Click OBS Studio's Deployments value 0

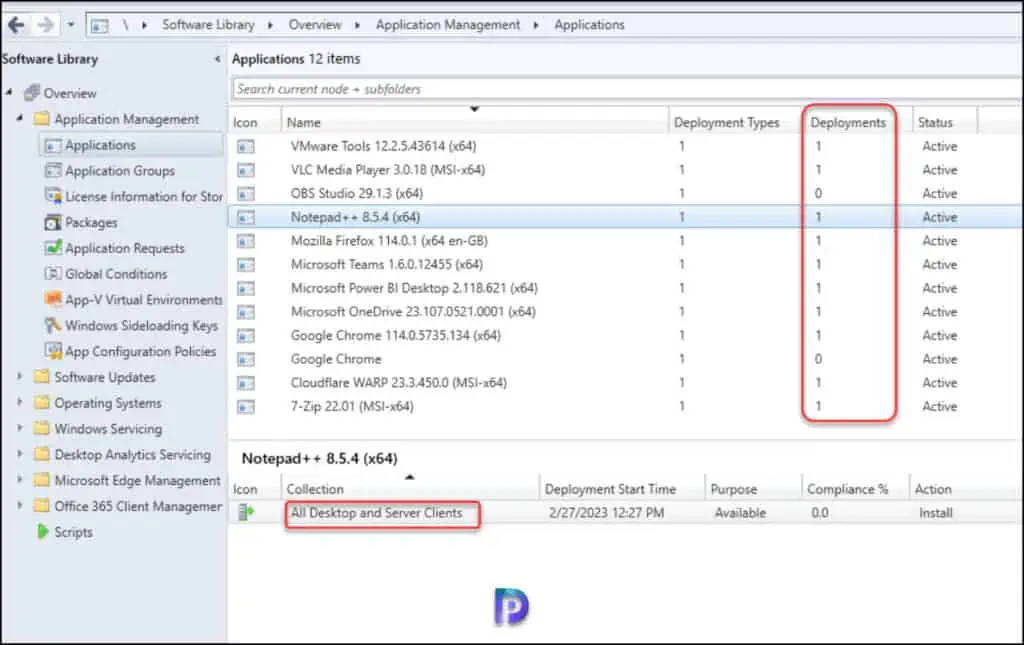click(x=818, y=194)
